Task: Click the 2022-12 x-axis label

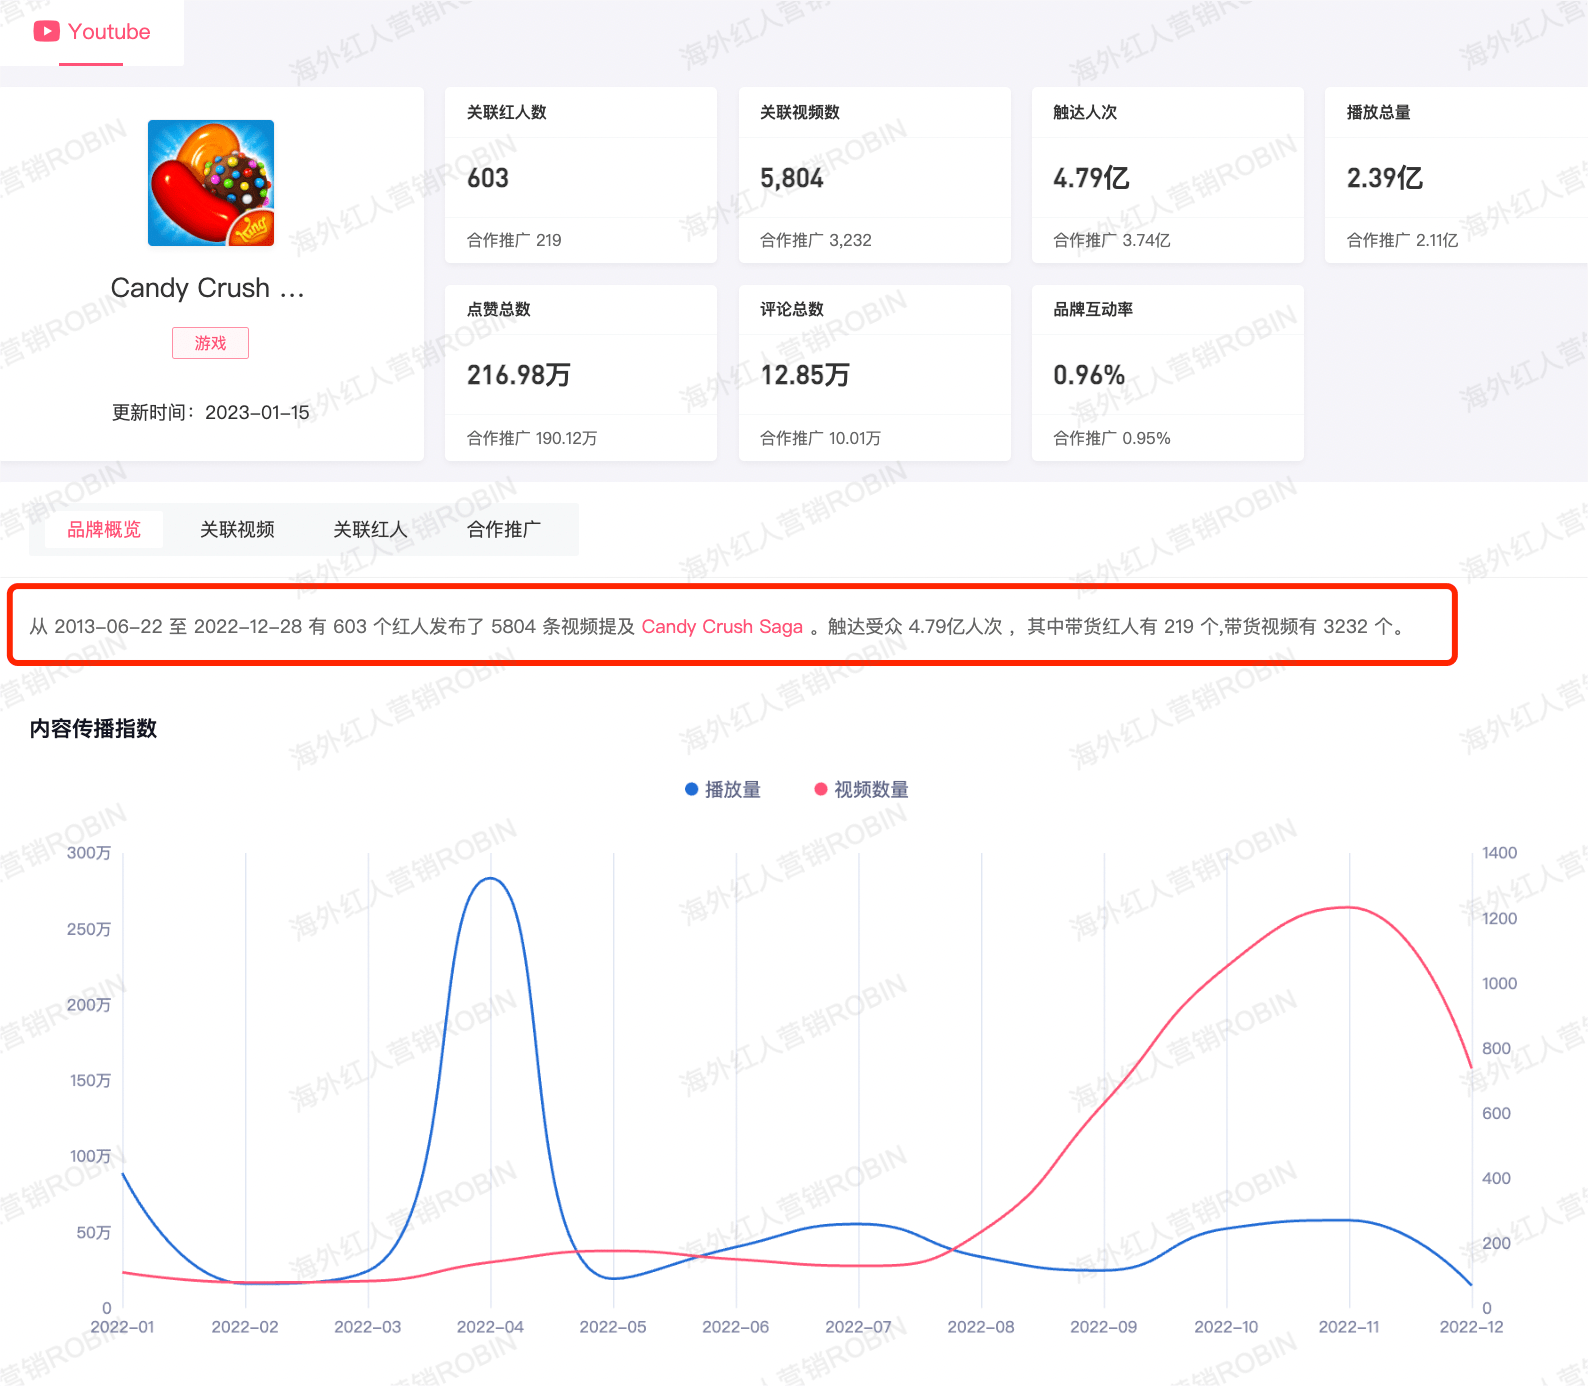Action: (x=1471, y=1327)
